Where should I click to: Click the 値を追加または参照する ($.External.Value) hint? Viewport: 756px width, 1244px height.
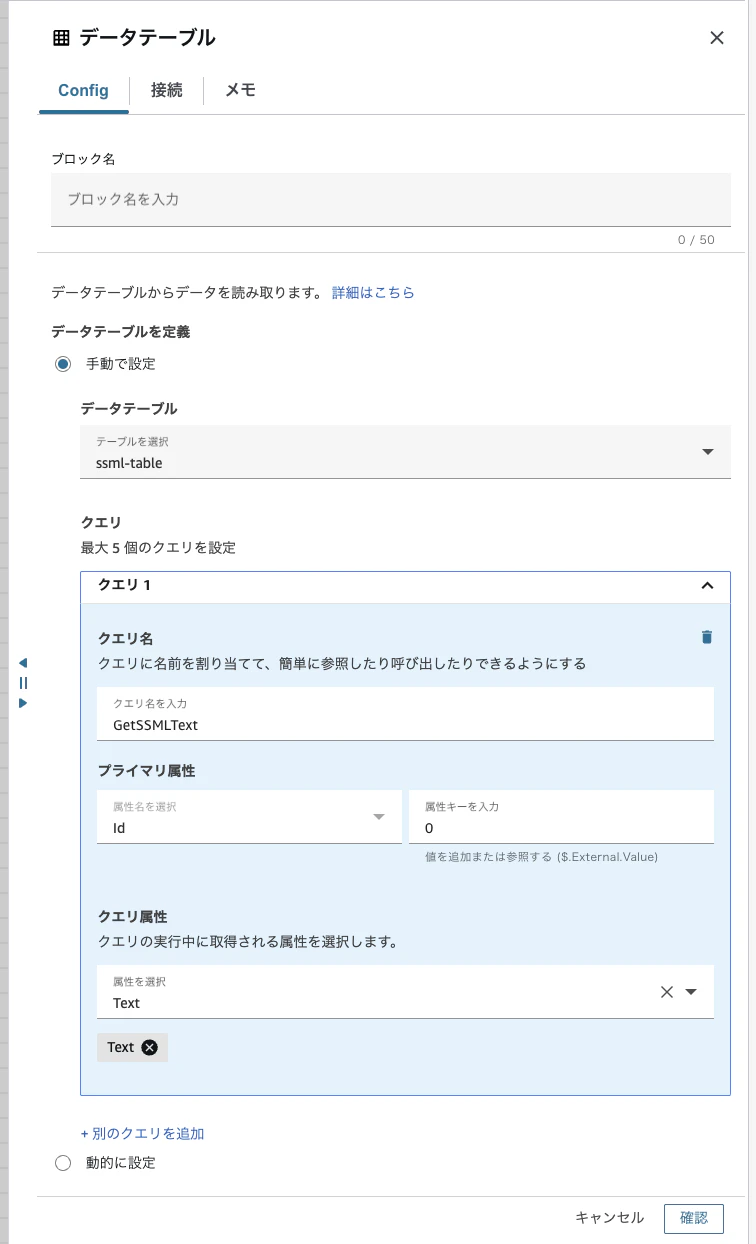541,857
